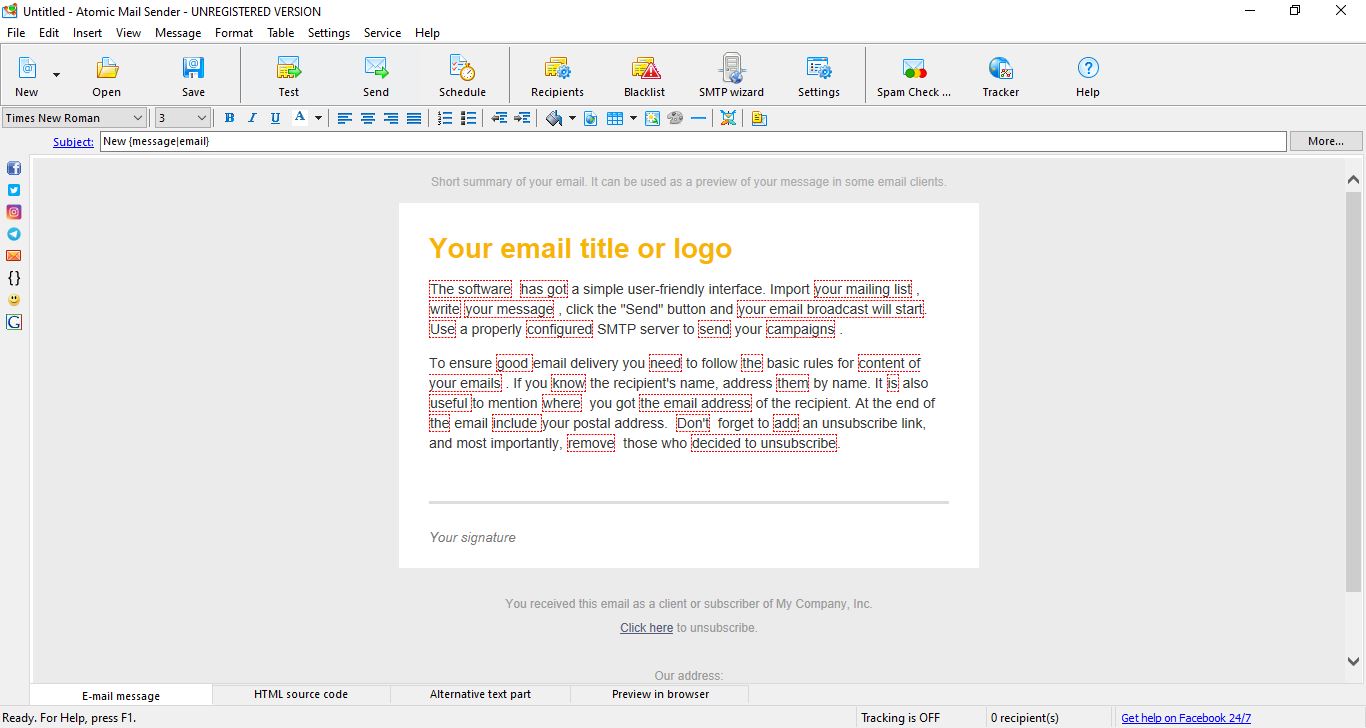Image resolution: width=1366 pixels, height=728 pixels.
Task: Expand the fill color dropdown arrow
Action: pos(572,118)
